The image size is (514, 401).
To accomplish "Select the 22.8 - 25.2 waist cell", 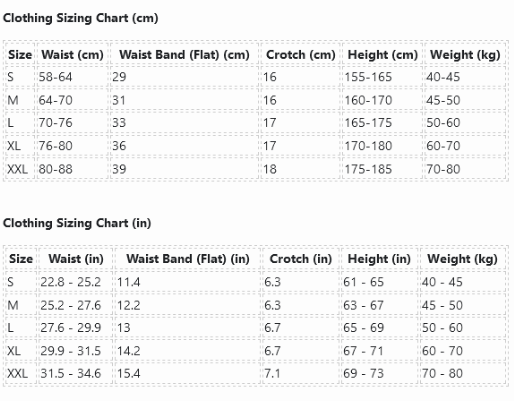I will (71, 282).
